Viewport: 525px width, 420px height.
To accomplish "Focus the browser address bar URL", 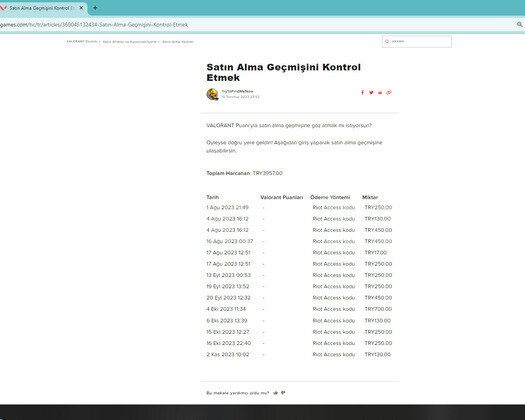I will 94,24.
